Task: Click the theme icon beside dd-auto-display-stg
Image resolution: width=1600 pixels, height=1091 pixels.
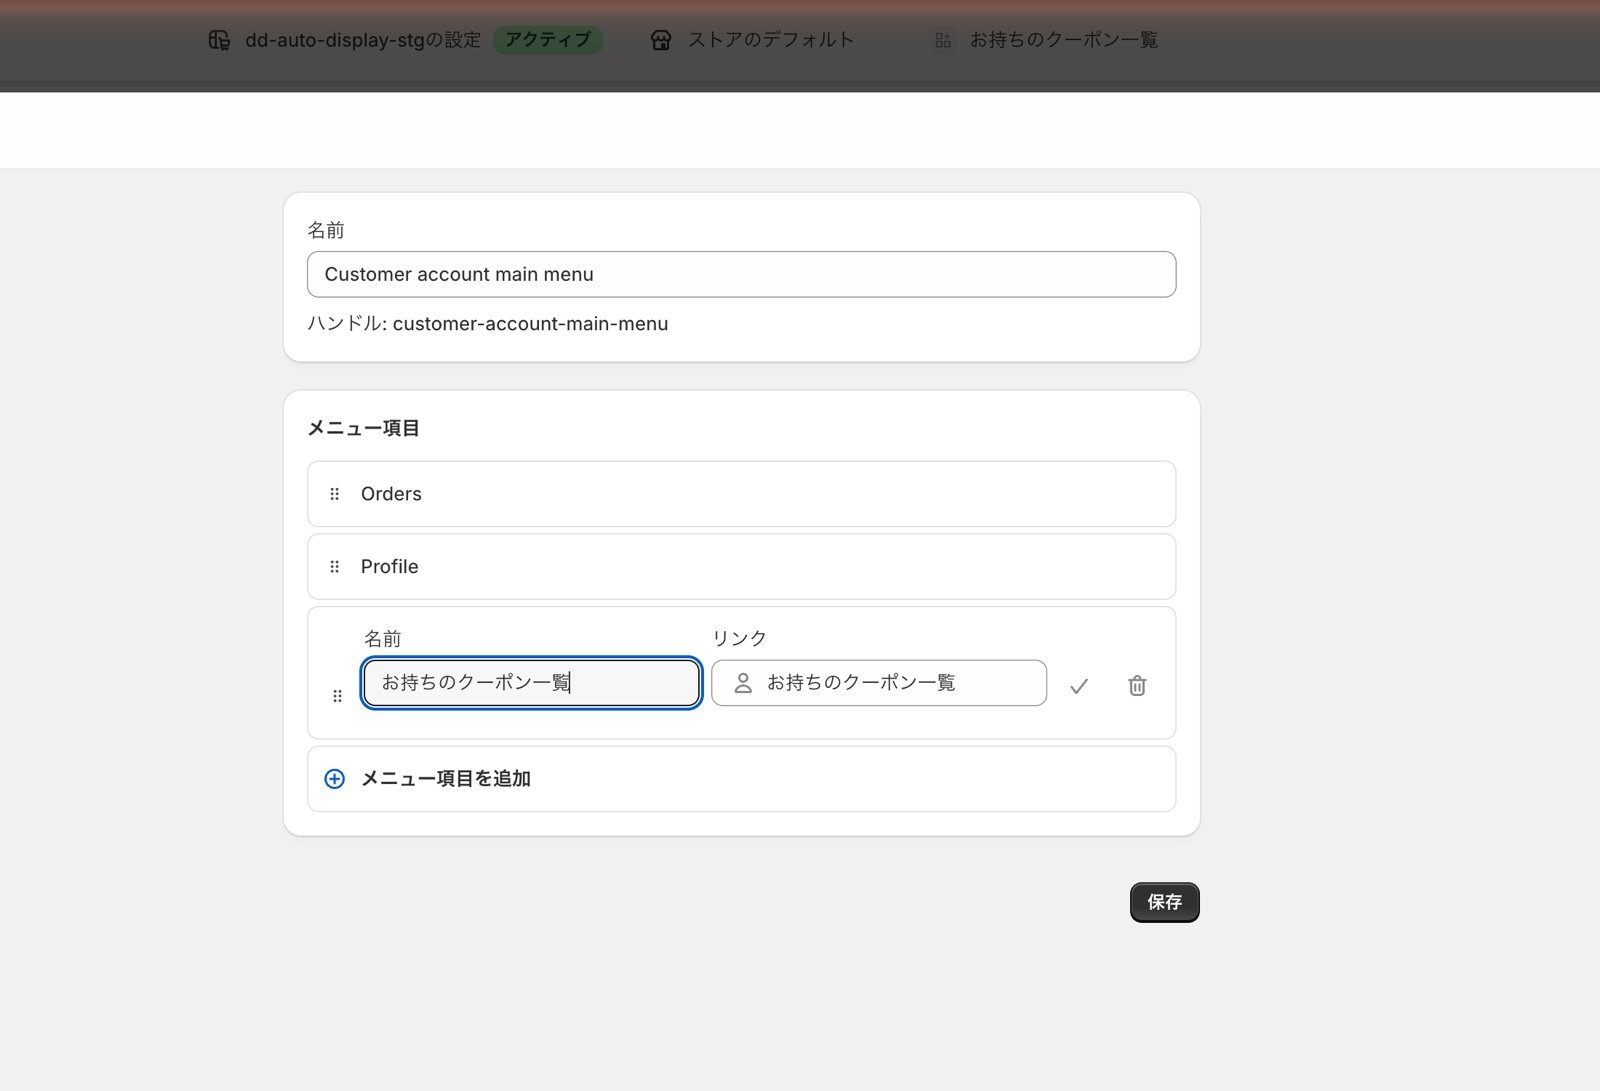Action: pyautogui.click(x=219, y=40)
